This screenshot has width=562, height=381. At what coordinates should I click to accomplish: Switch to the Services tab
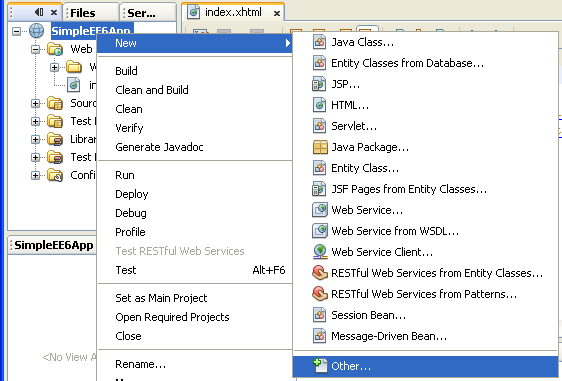click(148, 13)
